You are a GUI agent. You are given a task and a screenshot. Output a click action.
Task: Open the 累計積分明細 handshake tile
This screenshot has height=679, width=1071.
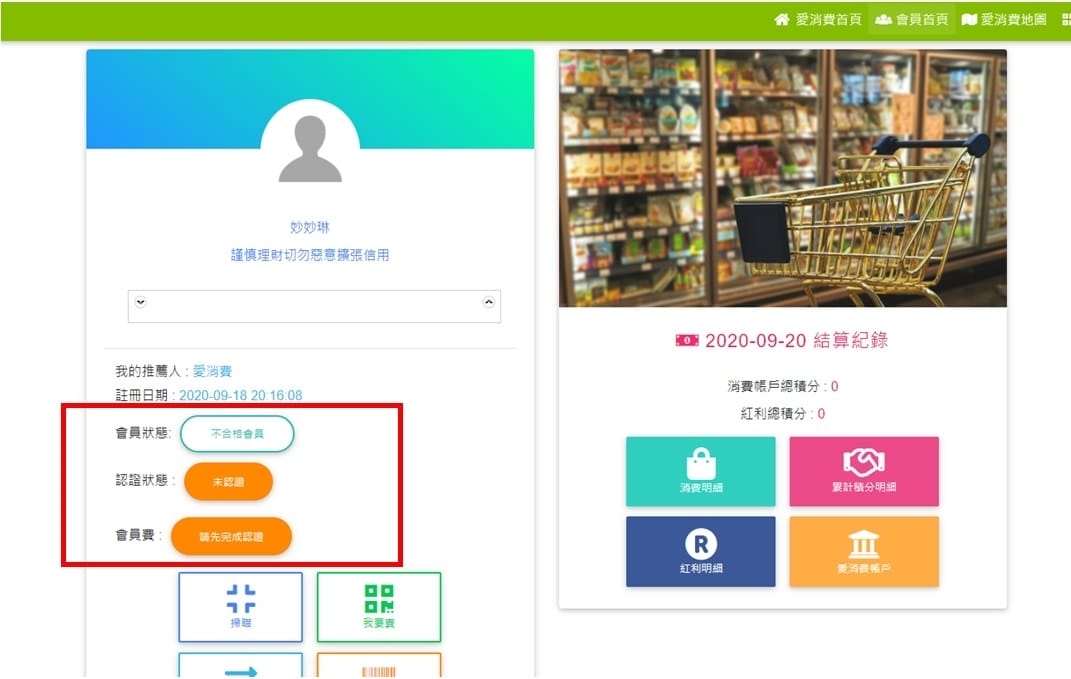click(x=864, y=471)
